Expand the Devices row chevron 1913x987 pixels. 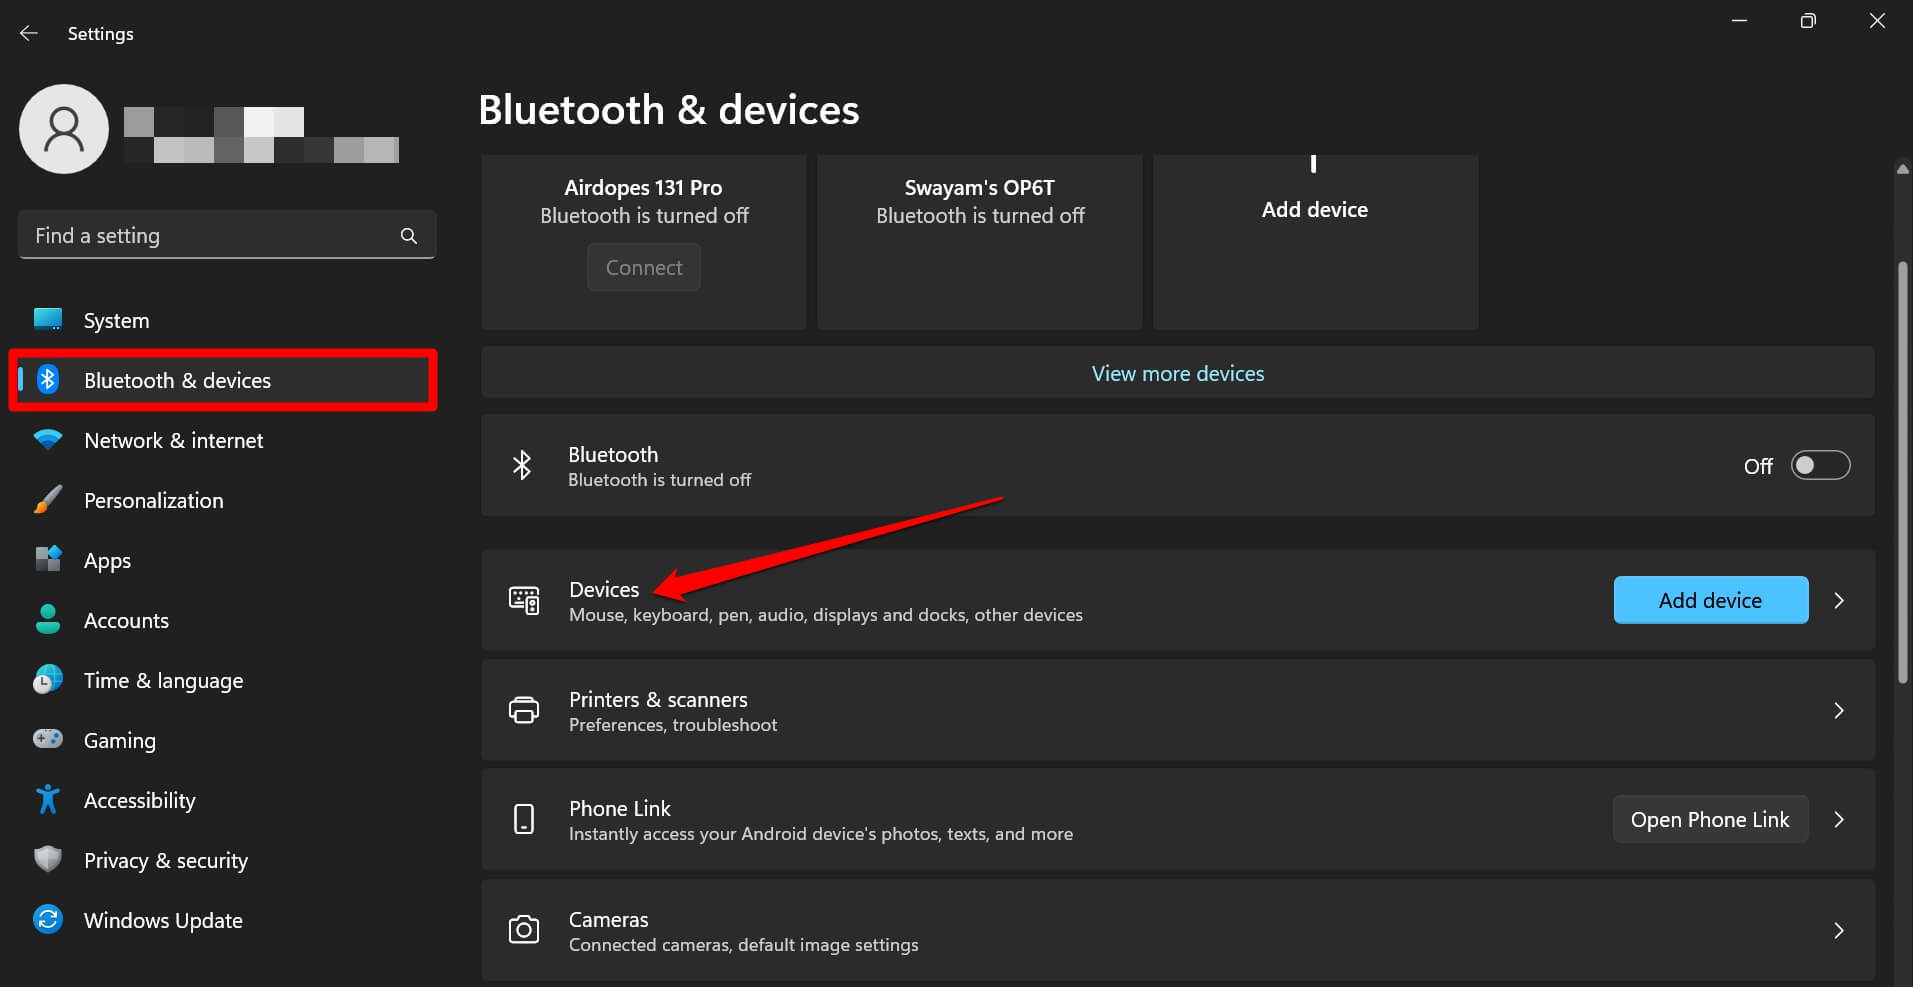point(1838,600)
